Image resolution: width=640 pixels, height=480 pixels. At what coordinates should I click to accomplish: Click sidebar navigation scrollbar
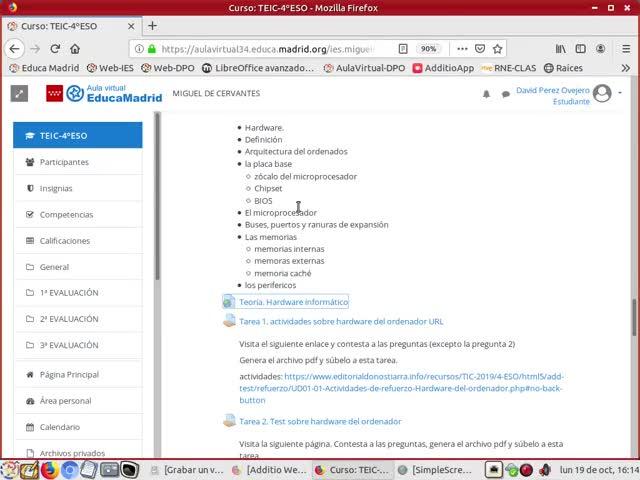tap(158, 196)
